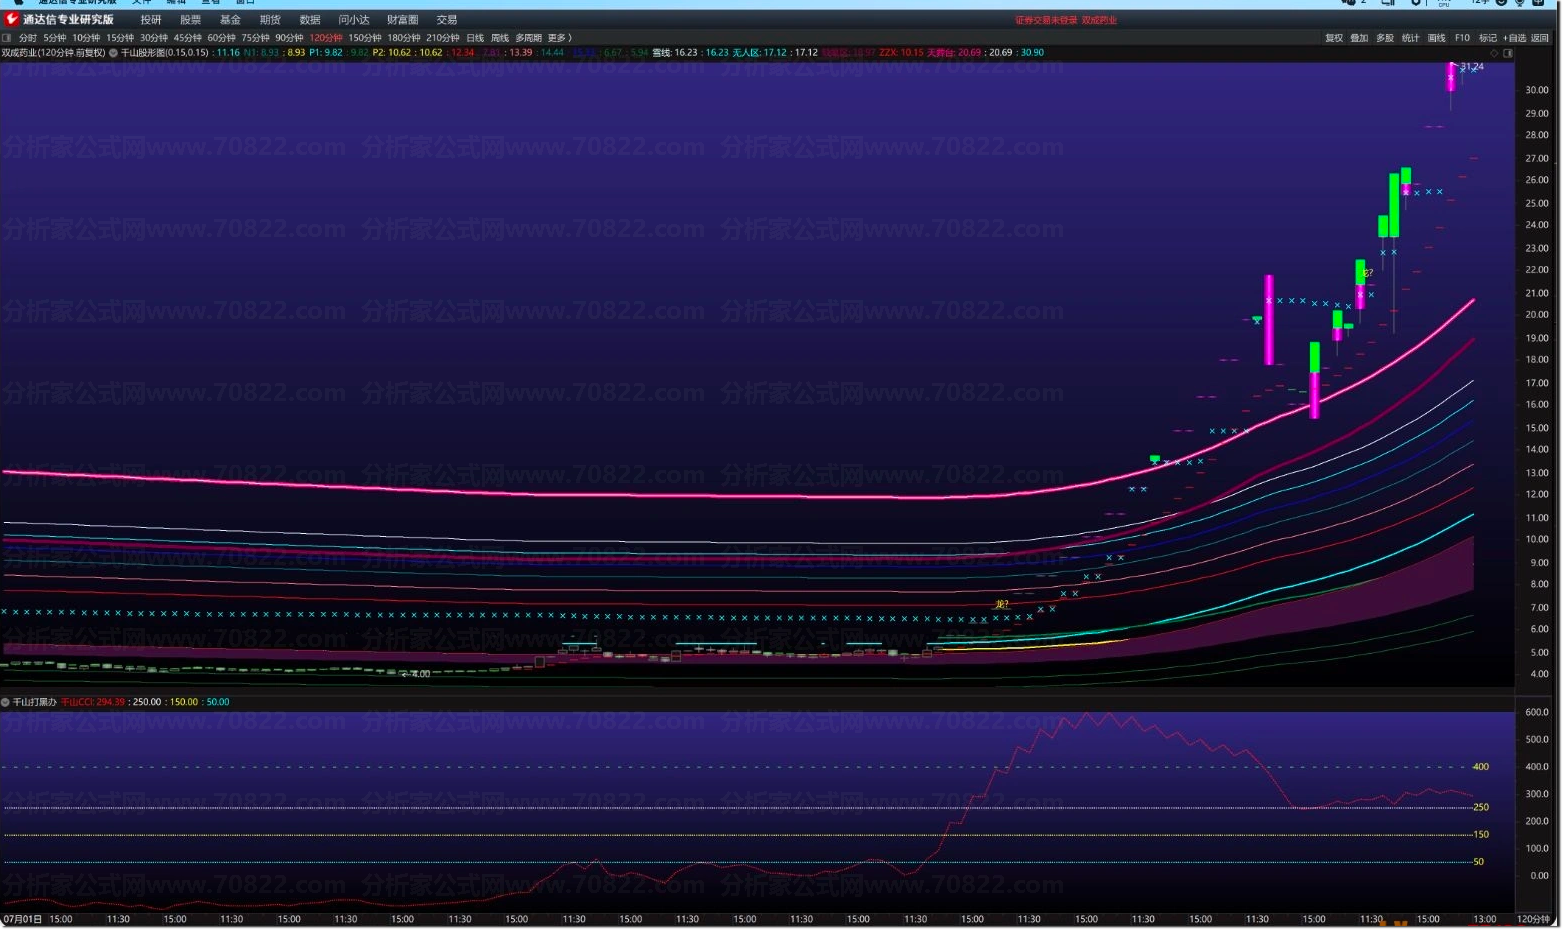
Task: Expand the 更多 periods list
Action: (x=559, y=38)
